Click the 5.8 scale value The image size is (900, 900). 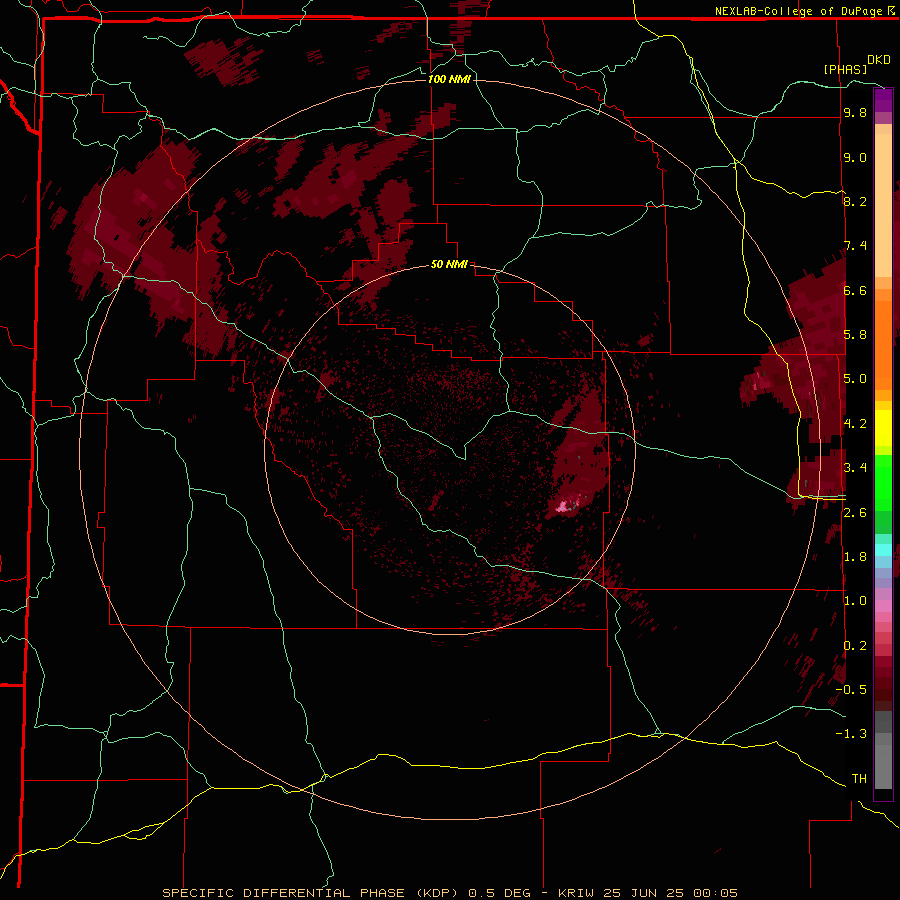click(x=855, y=335)
